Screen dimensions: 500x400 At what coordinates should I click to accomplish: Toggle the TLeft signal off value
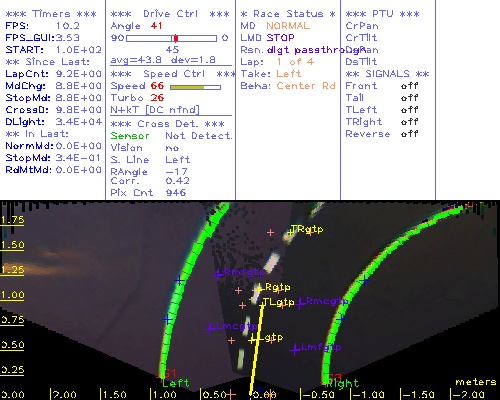[409, 110]
